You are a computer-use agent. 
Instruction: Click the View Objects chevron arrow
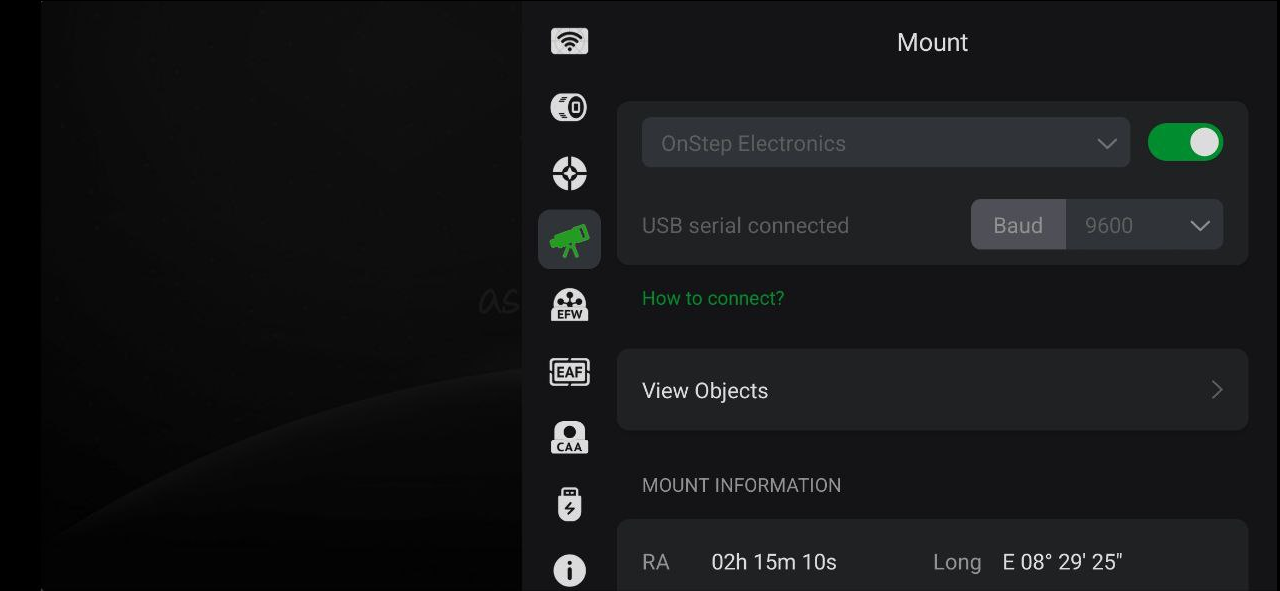pos(1217,390)
